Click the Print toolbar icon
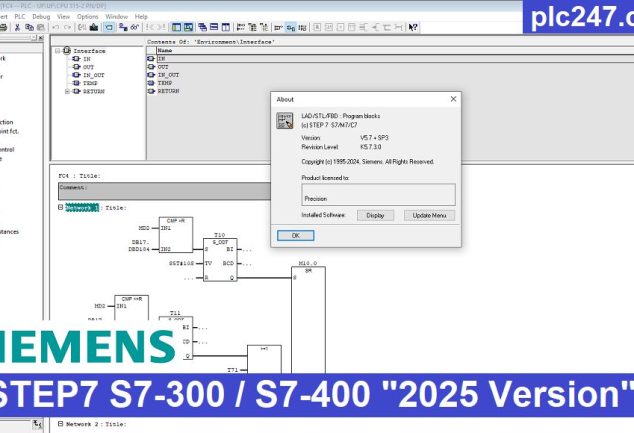634x433 pixels. [x=3, y=27]
